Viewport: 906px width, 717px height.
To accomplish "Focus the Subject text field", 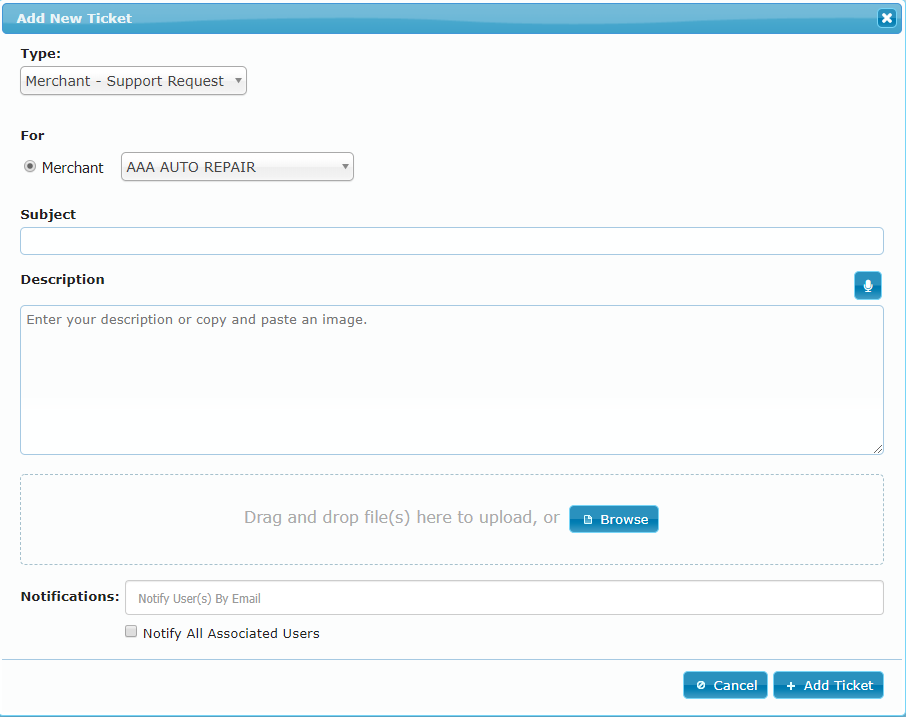I will click(x=452, y=241).
